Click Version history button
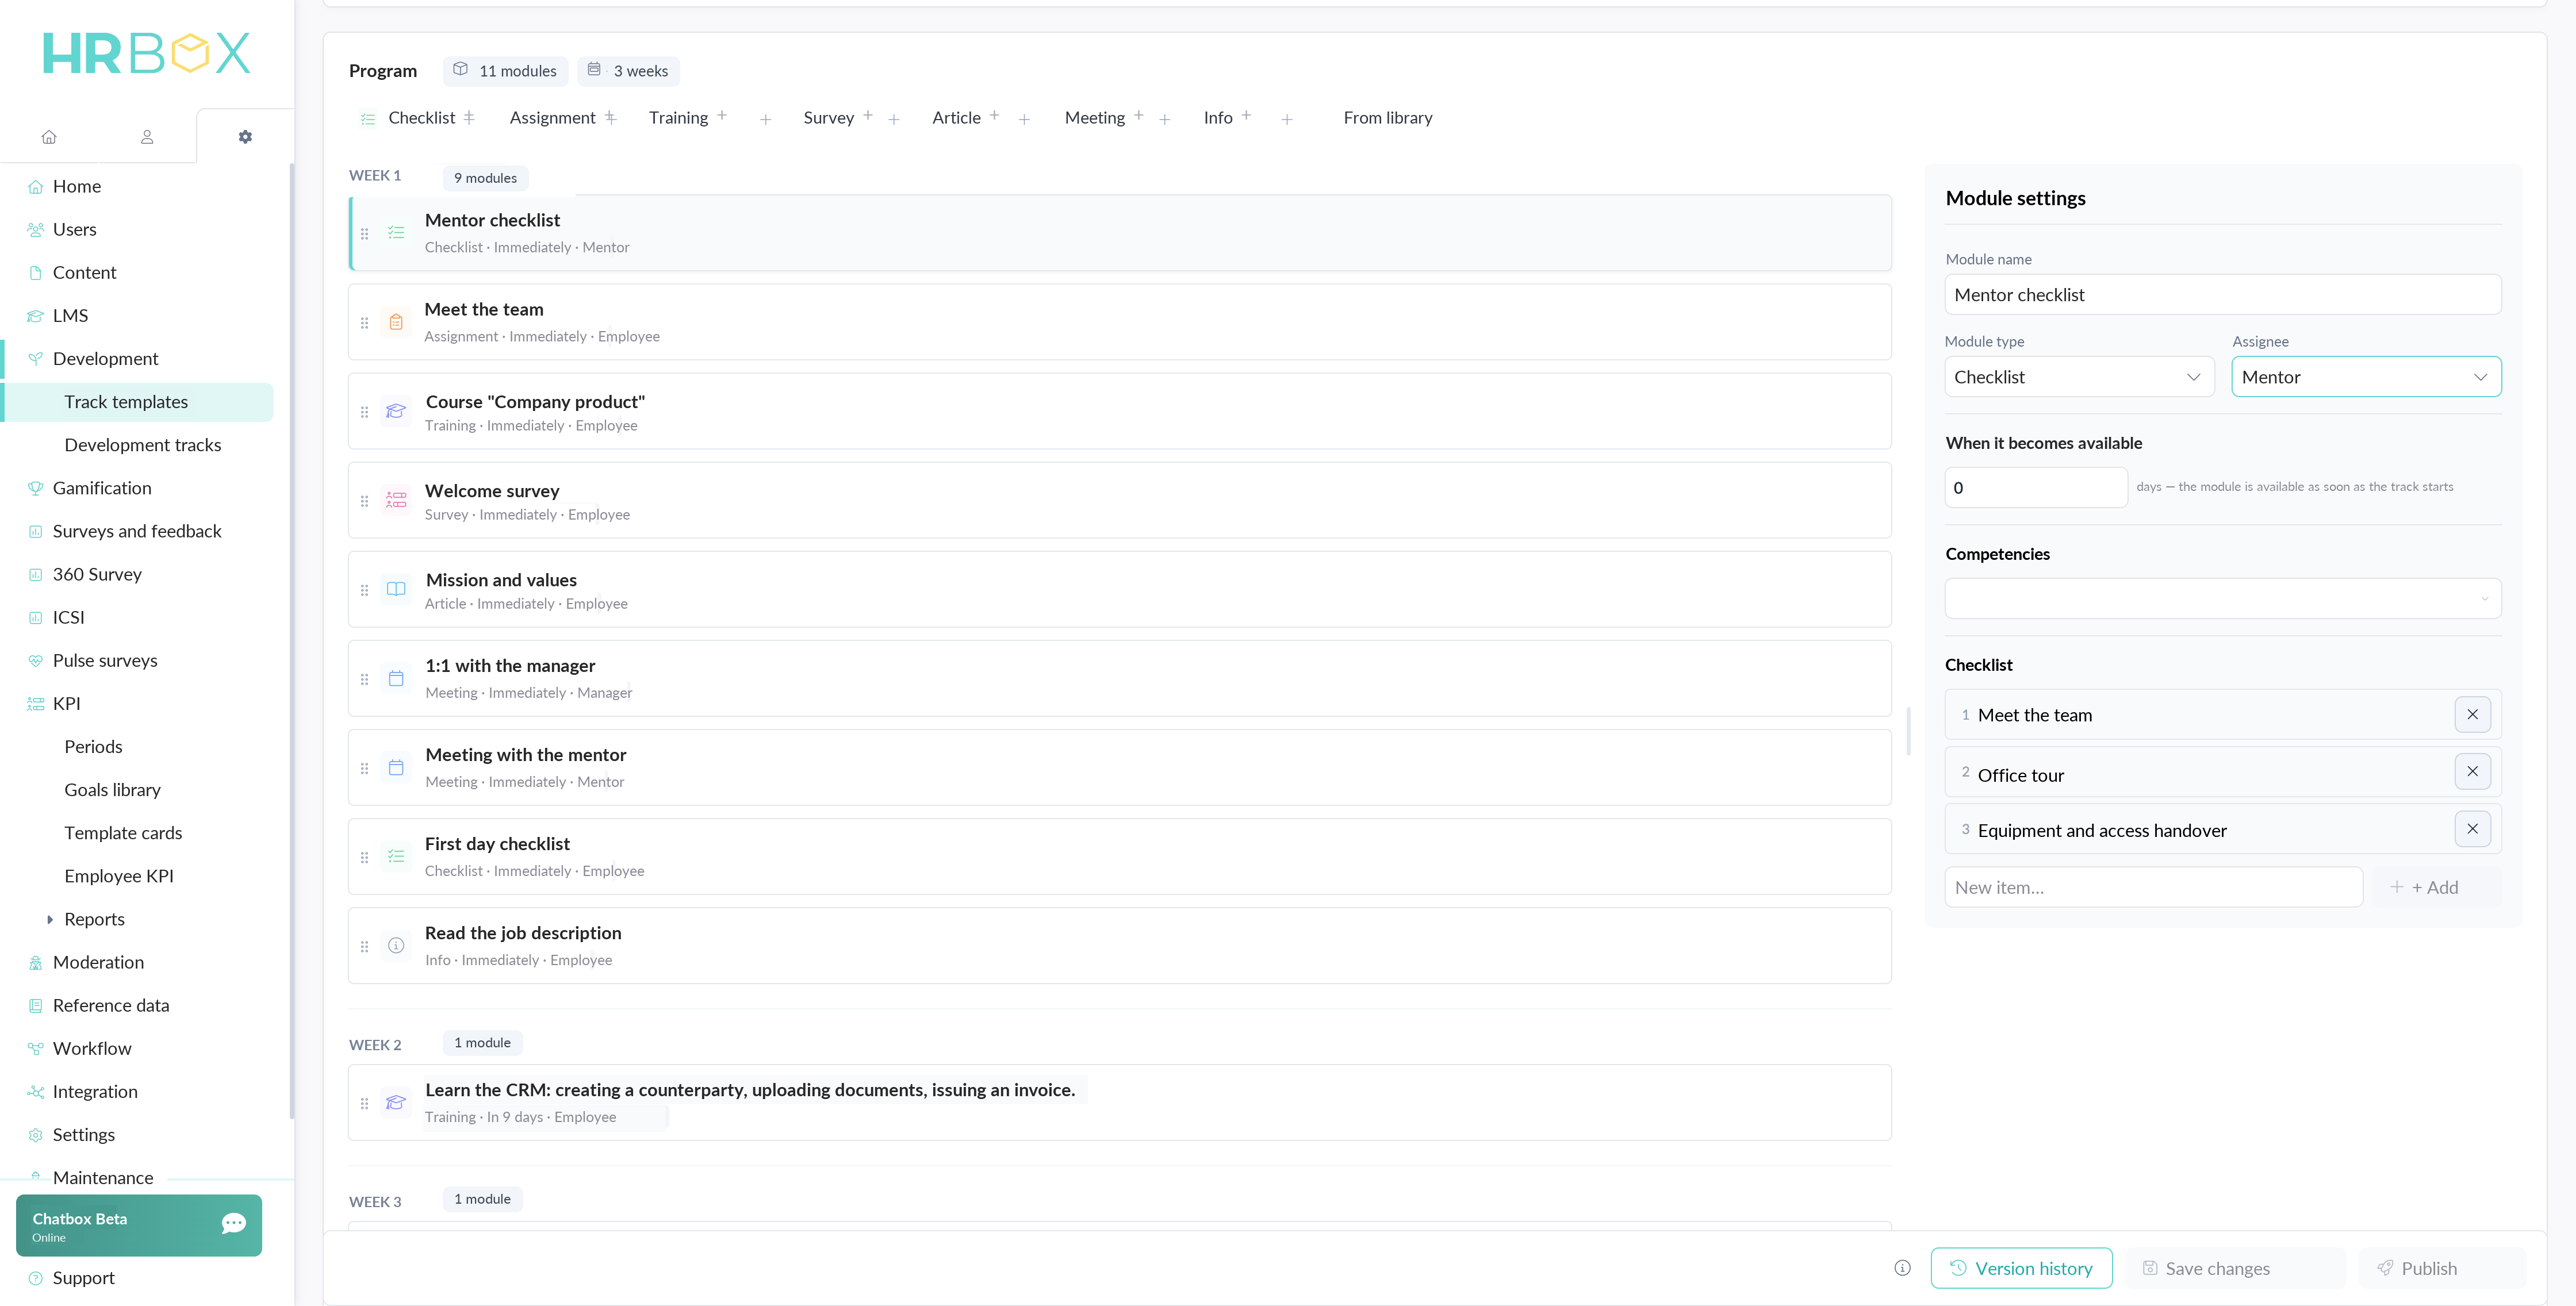 (2021, 1268)
